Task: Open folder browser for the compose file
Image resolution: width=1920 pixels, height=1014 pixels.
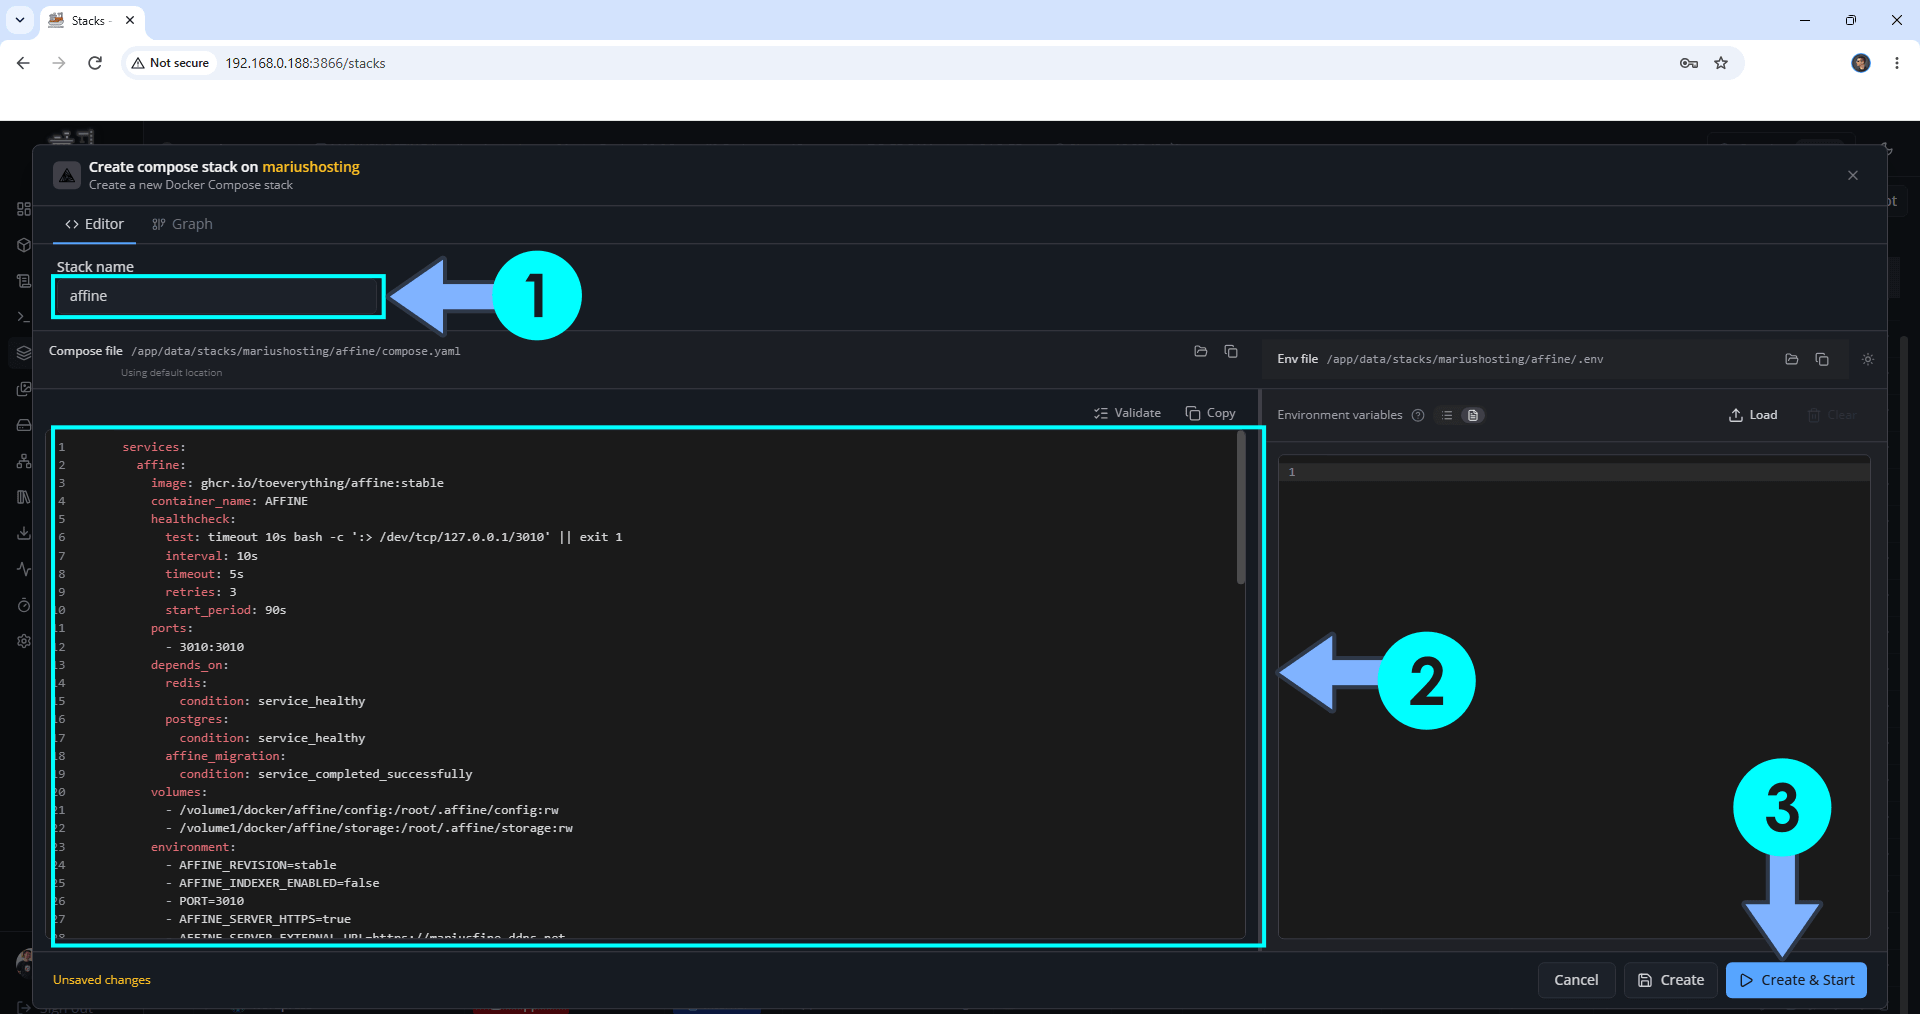Action: [x=1201, y=351]
